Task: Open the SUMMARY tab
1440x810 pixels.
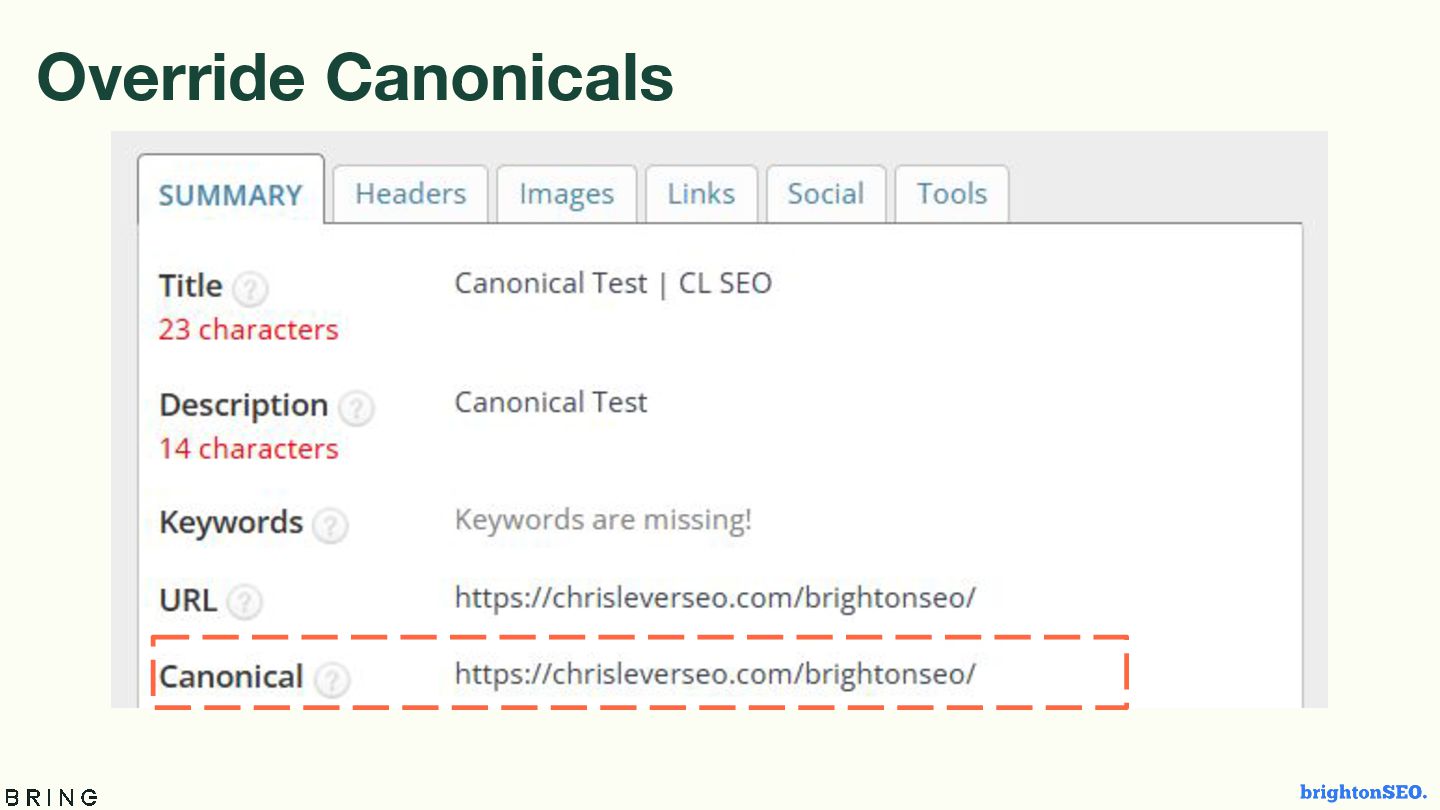Action: (x=230, y=195)
